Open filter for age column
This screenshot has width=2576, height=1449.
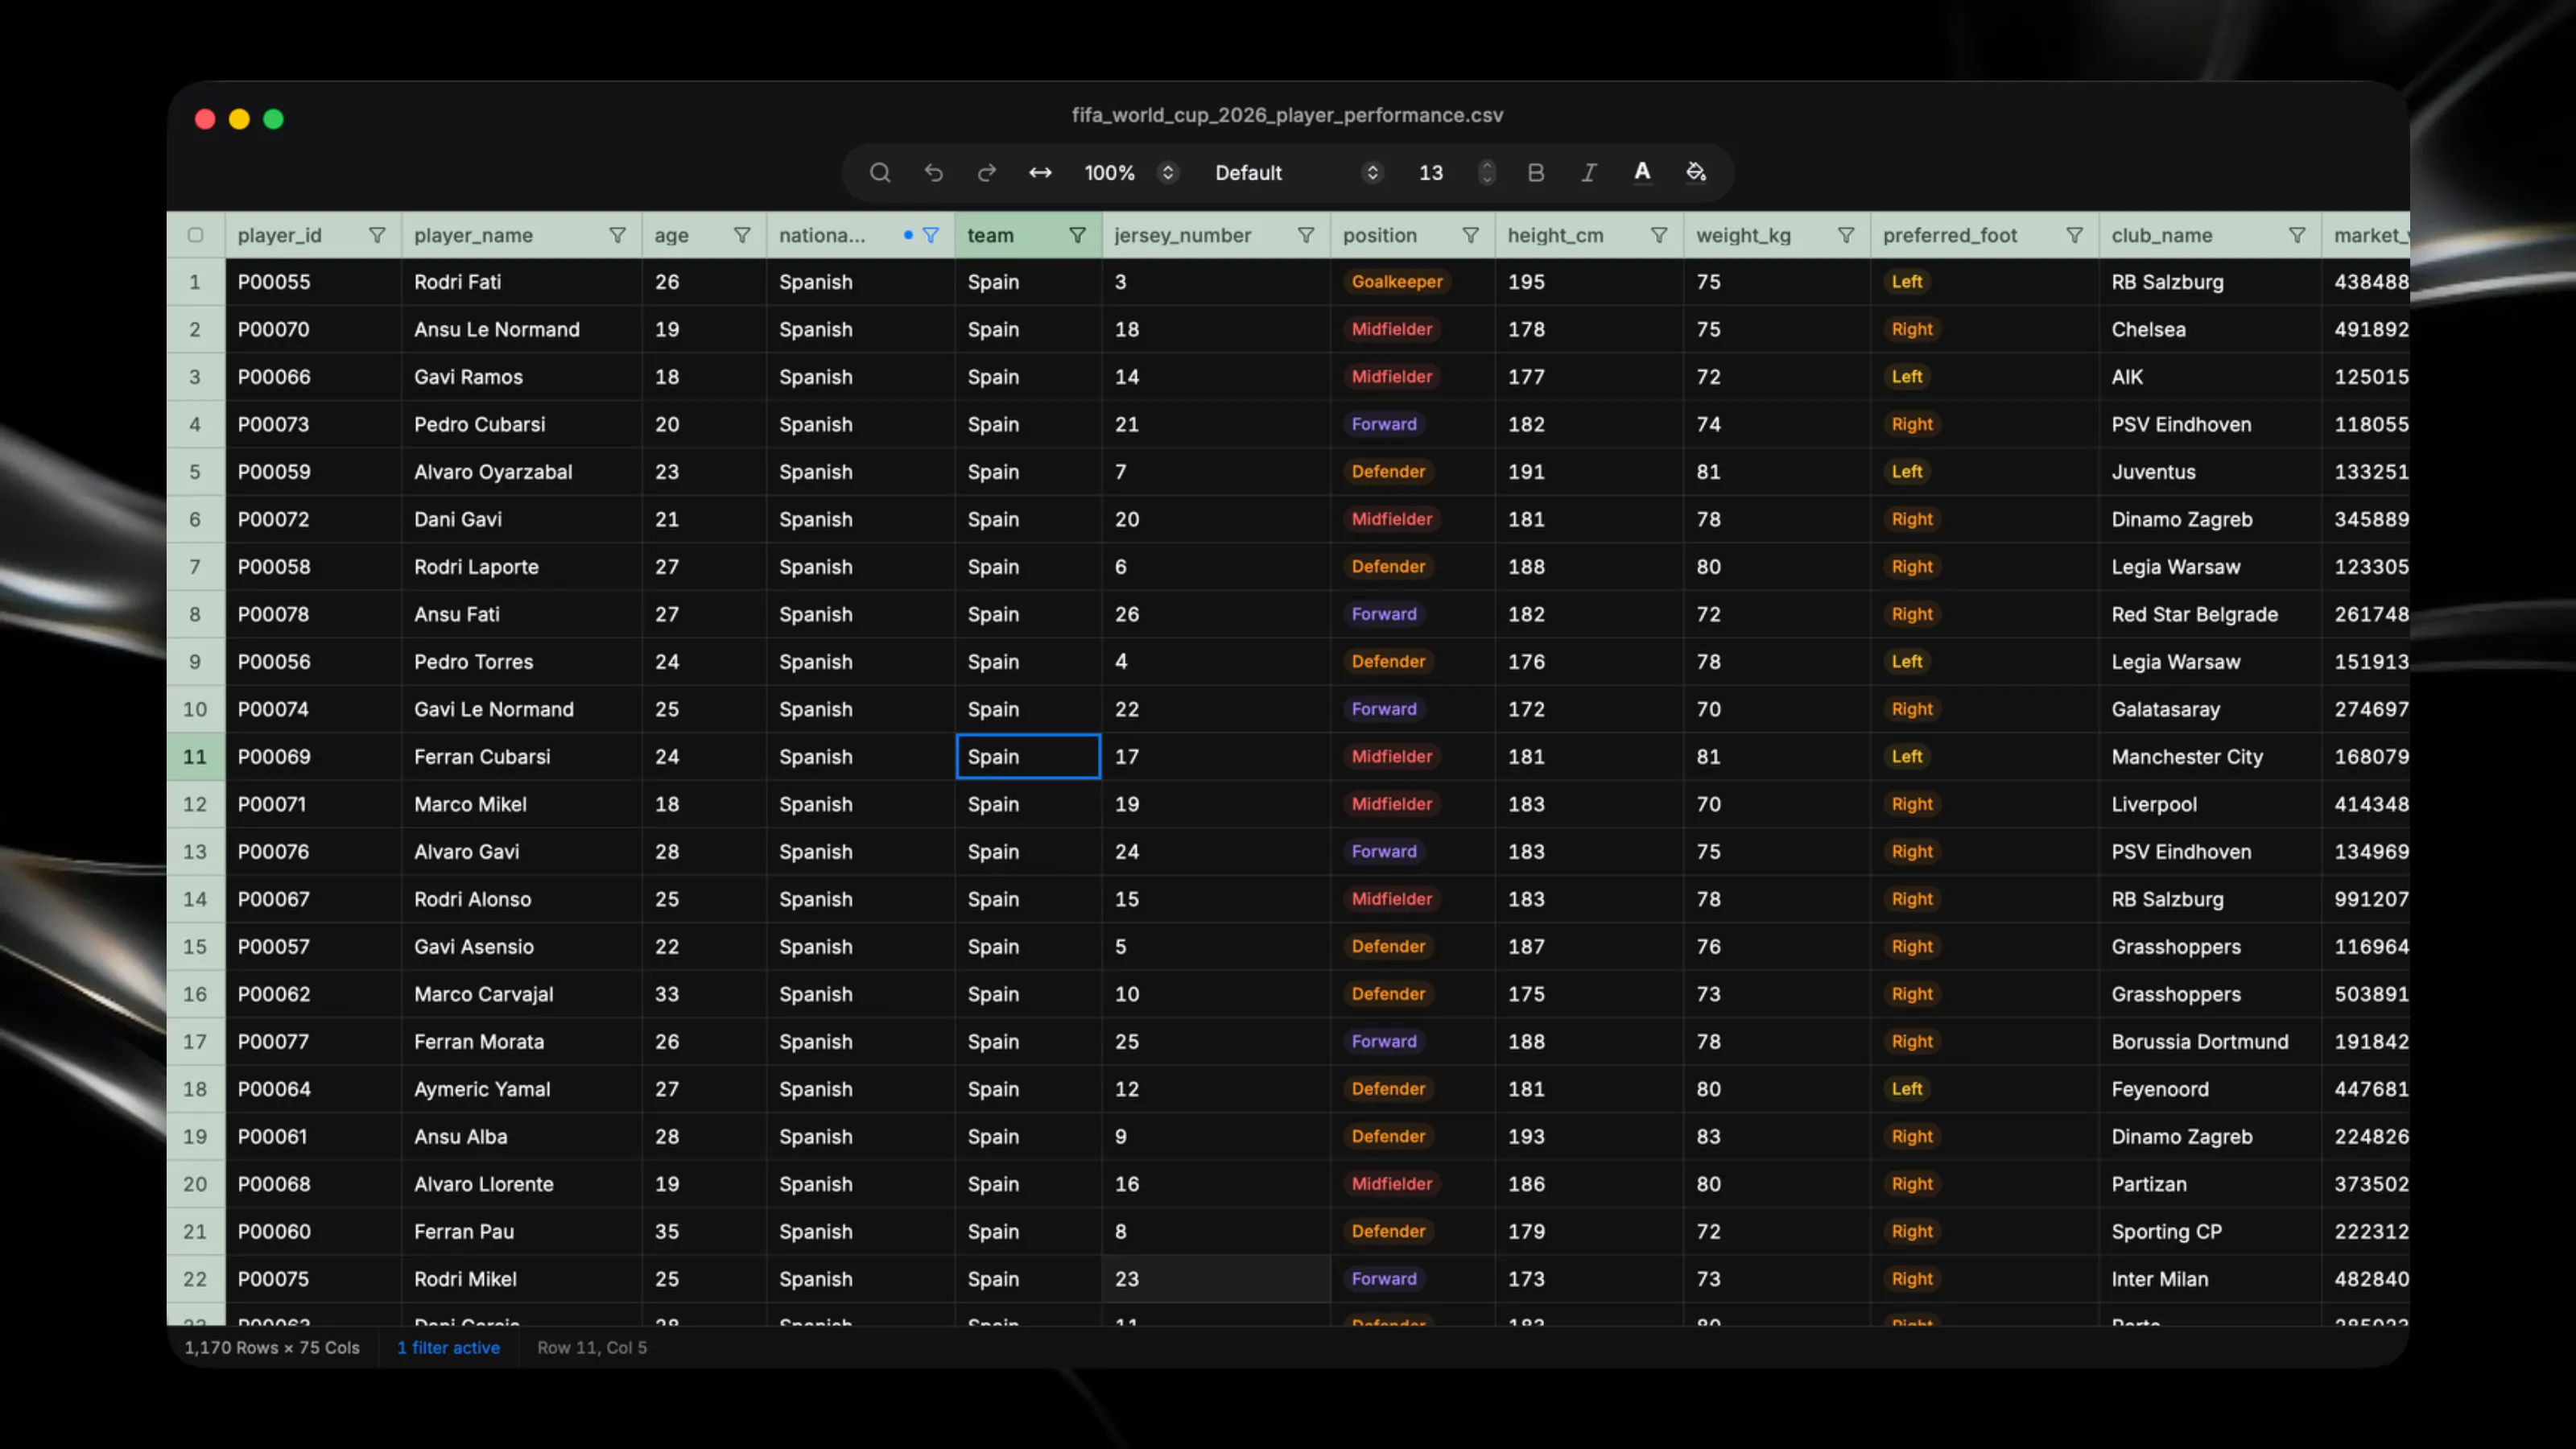click(742, 235)
